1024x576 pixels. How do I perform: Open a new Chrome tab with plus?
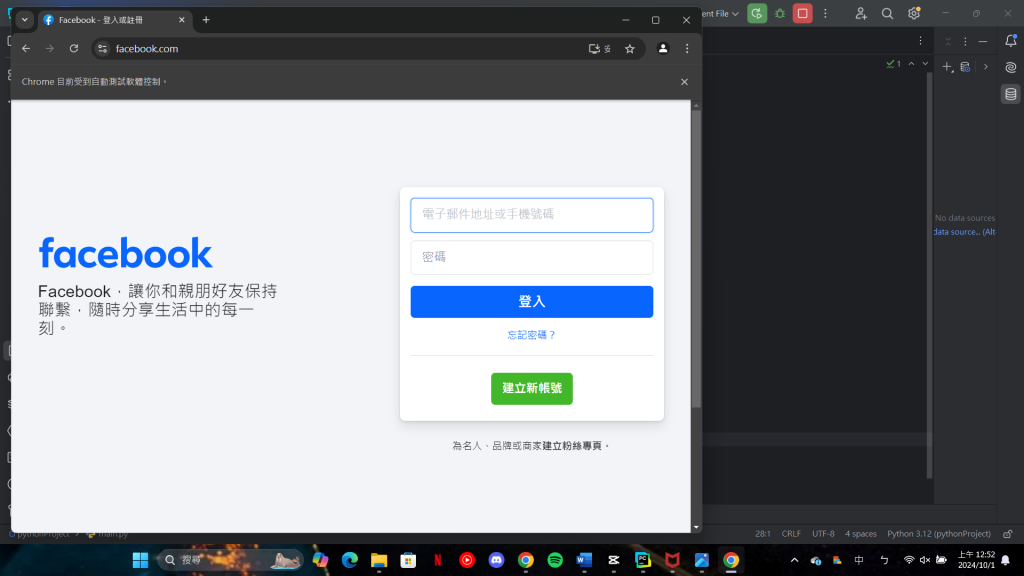206,20
